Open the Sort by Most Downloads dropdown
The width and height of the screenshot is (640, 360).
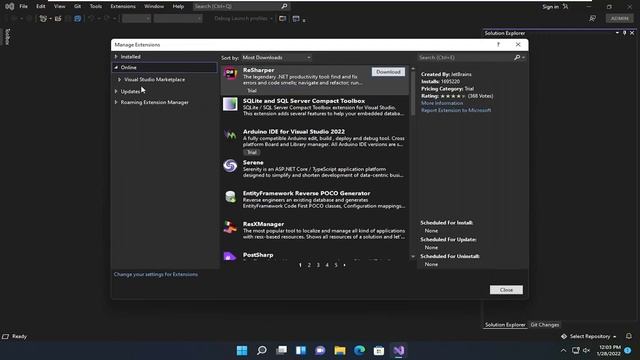276,58
